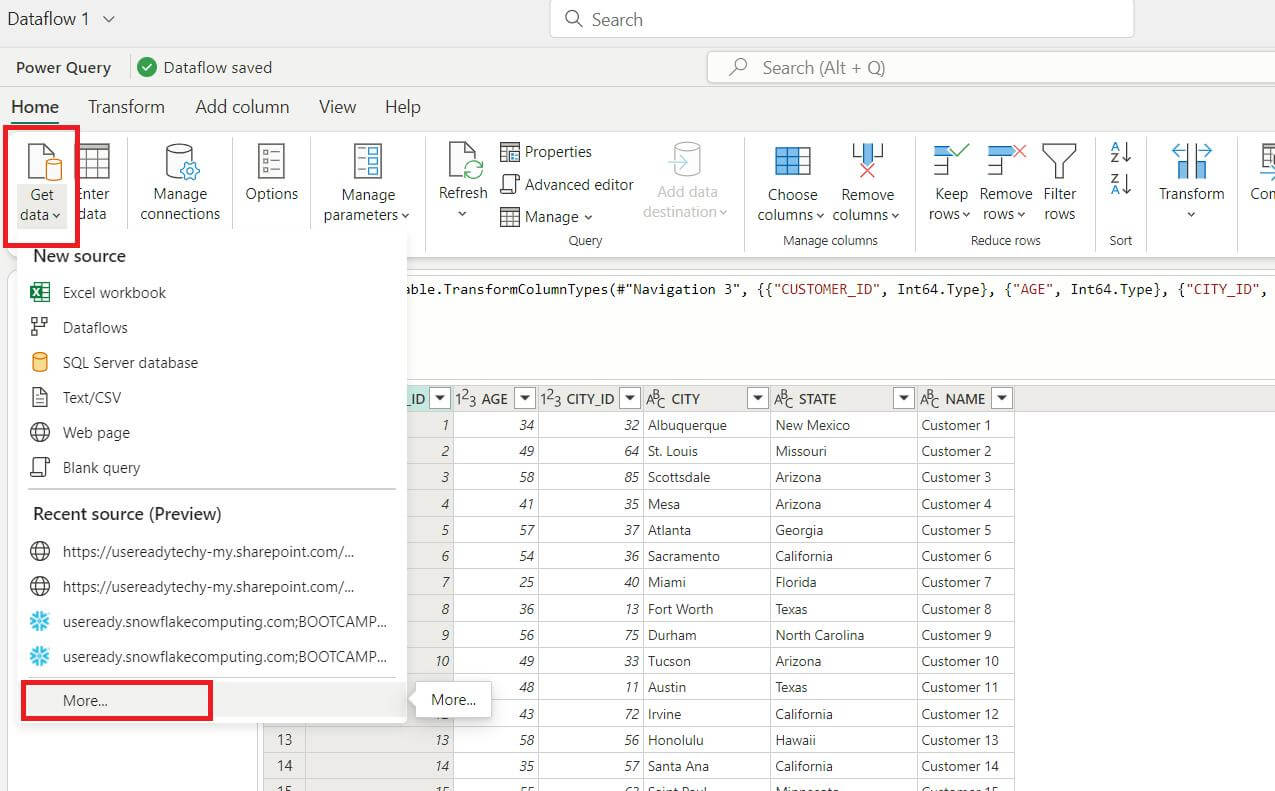Click the Georgia state cell
The height and width of the screenshot is (791, 1275).
click(844, 530)
